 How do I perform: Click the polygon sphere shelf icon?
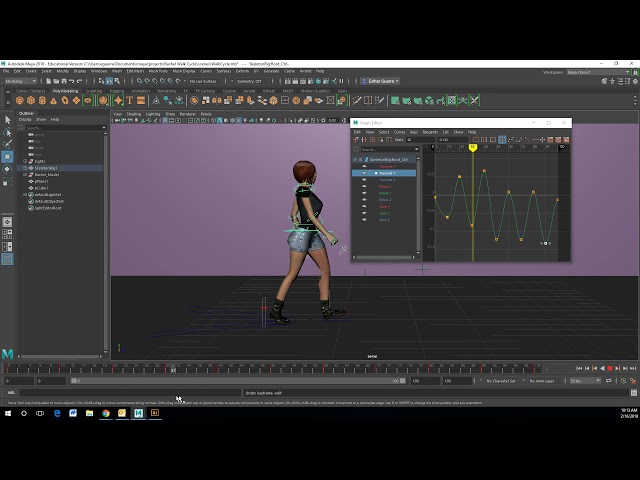20,100
